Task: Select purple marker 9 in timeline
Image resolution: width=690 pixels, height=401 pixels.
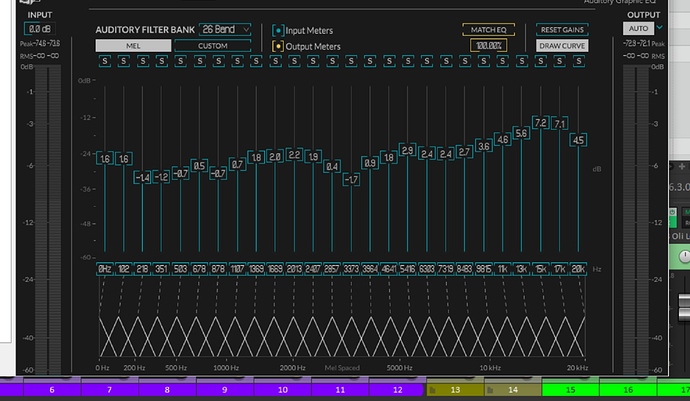Action: (224, 390)
